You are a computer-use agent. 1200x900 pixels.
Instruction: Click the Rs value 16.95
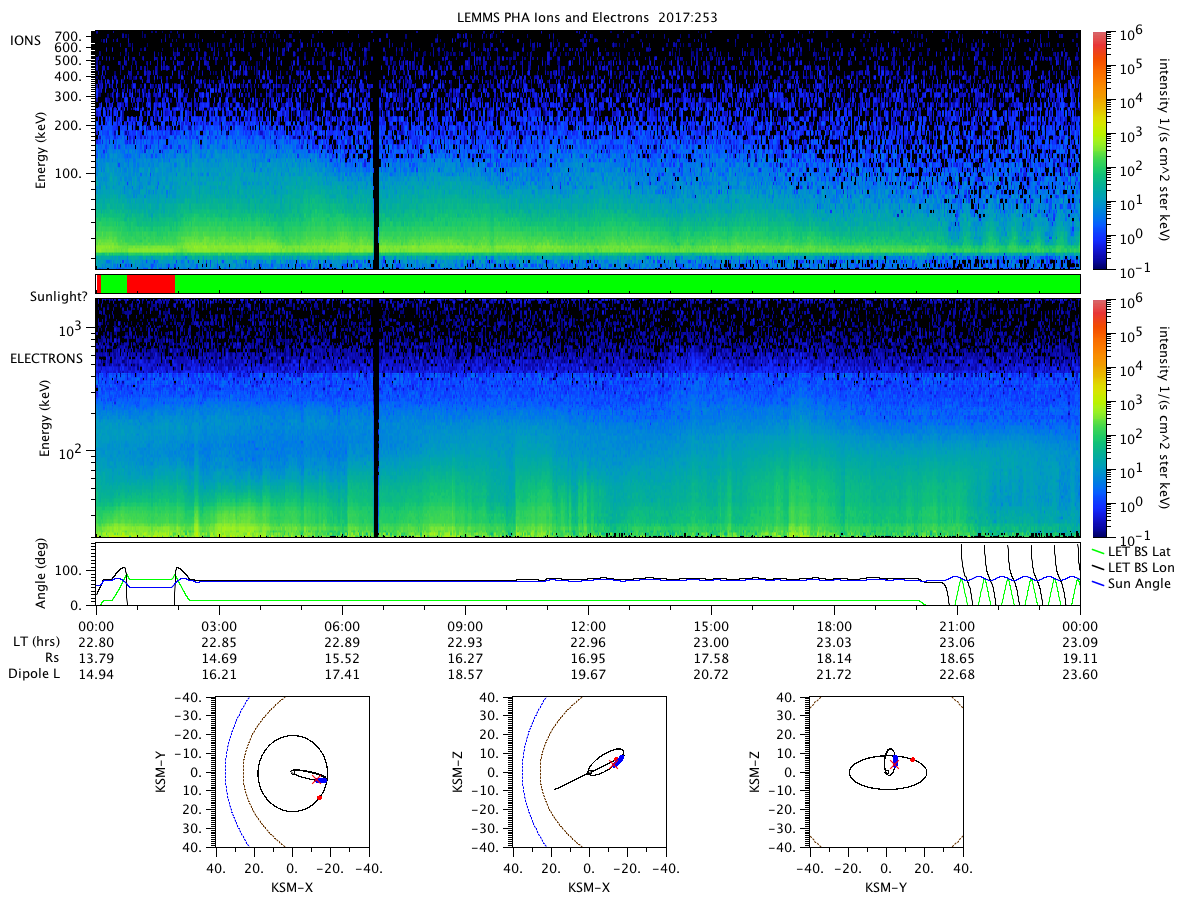coord(588,658)
